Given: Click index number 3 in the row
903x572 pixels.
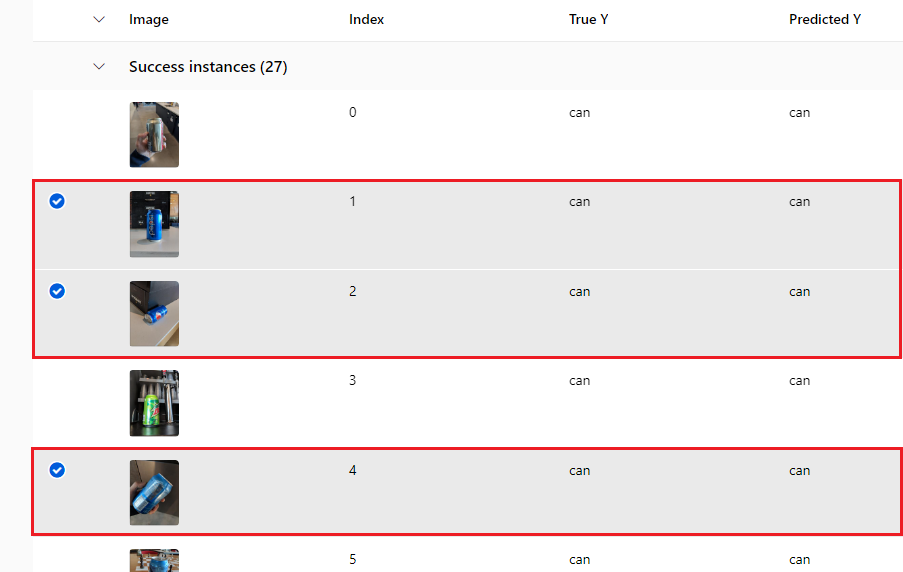Looking at the screenshot, I should click(x=352, y=380).
